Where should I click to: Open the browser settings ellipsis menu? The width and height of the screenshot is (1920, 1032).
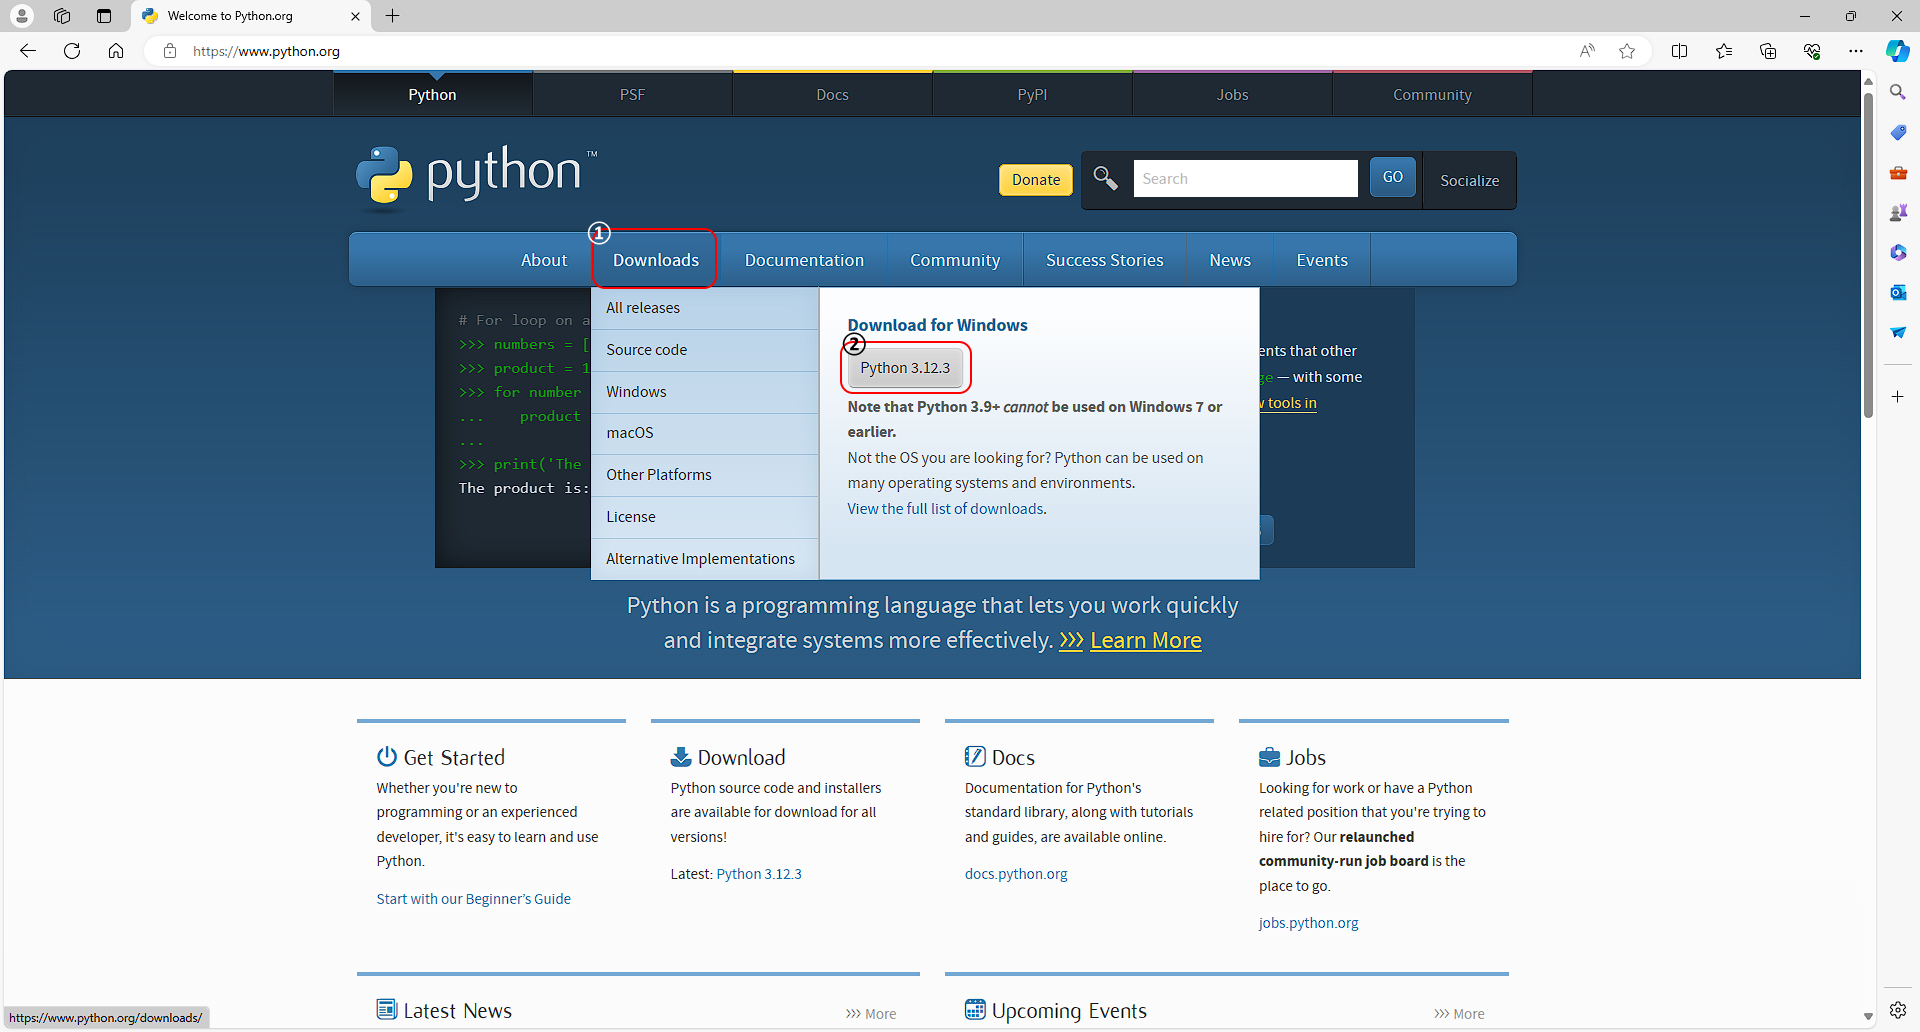1856,51
